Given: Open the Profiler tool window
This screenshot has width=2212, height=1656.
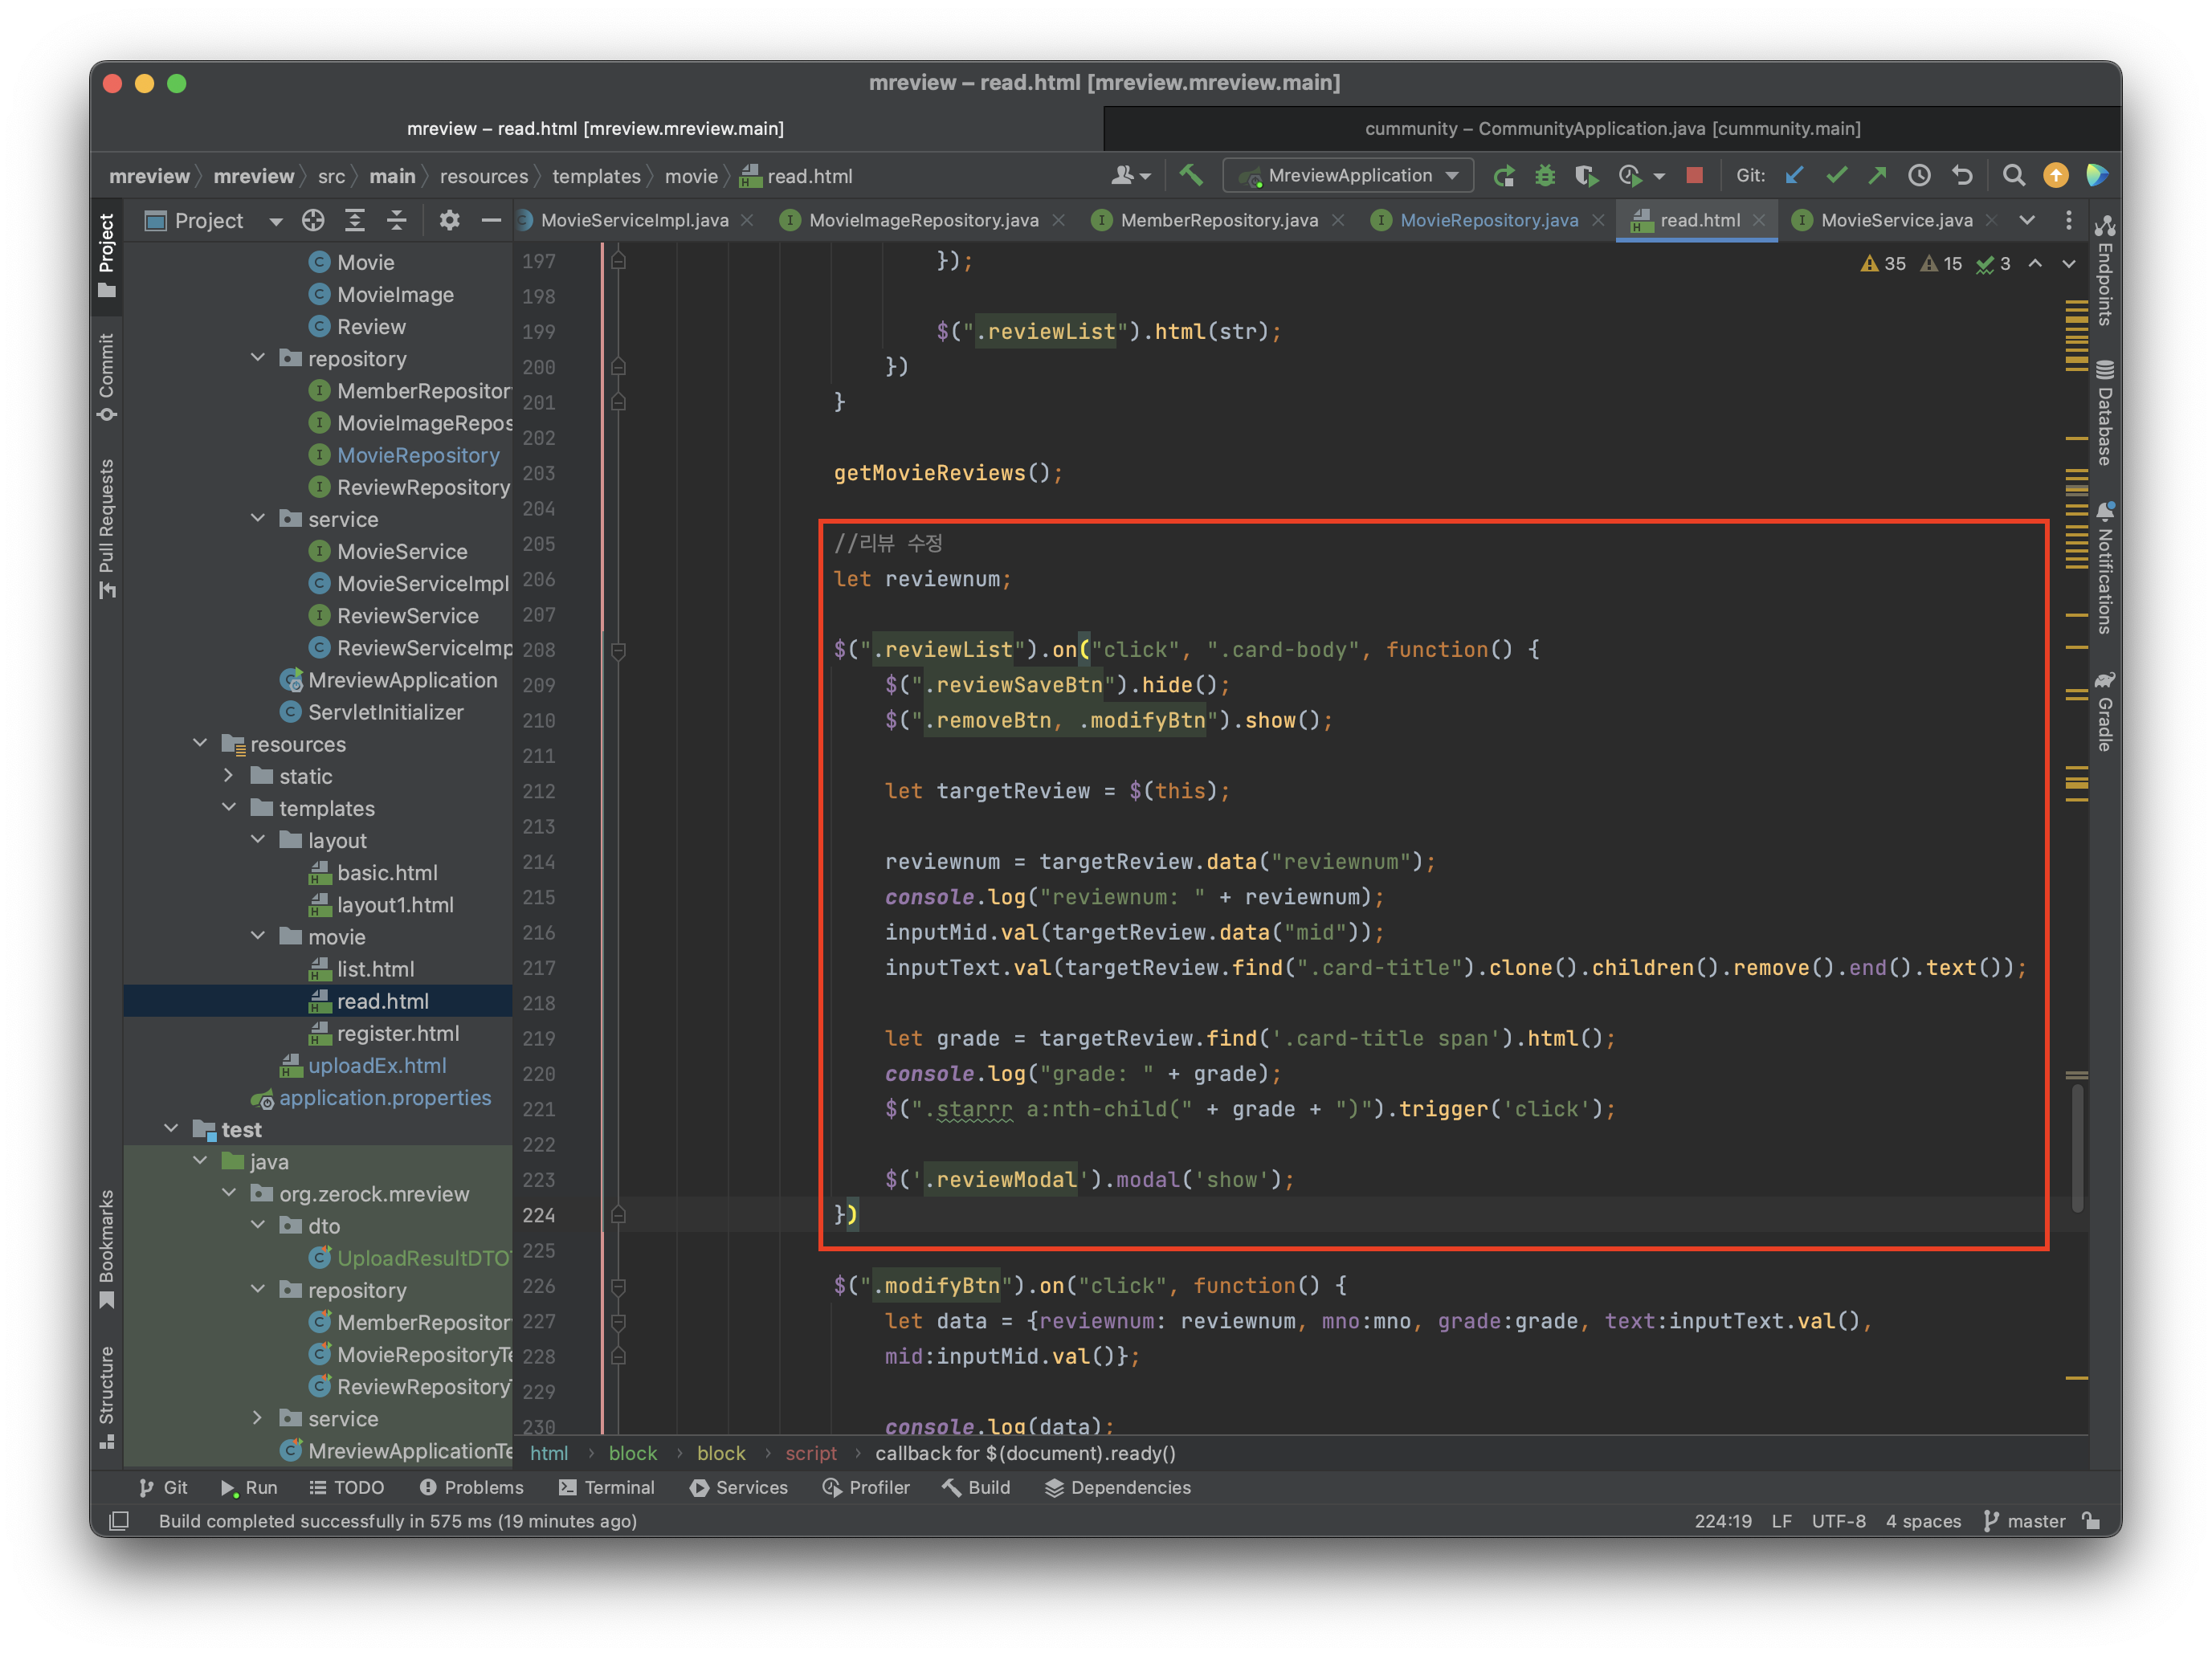Looking at the screenshot, I should pos(865,1487).
